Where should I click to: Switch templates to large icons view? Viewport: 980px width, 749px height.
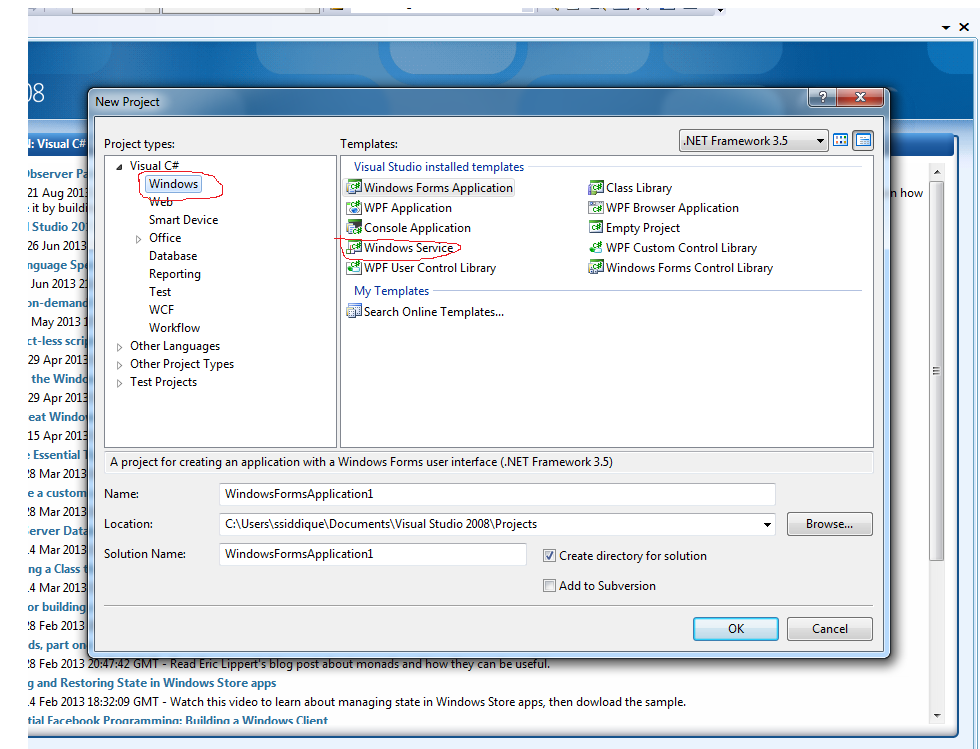coord(840,140)
